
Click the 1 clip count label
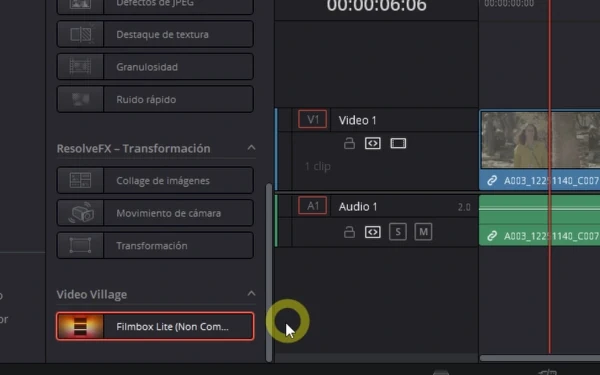pos(318,166)
